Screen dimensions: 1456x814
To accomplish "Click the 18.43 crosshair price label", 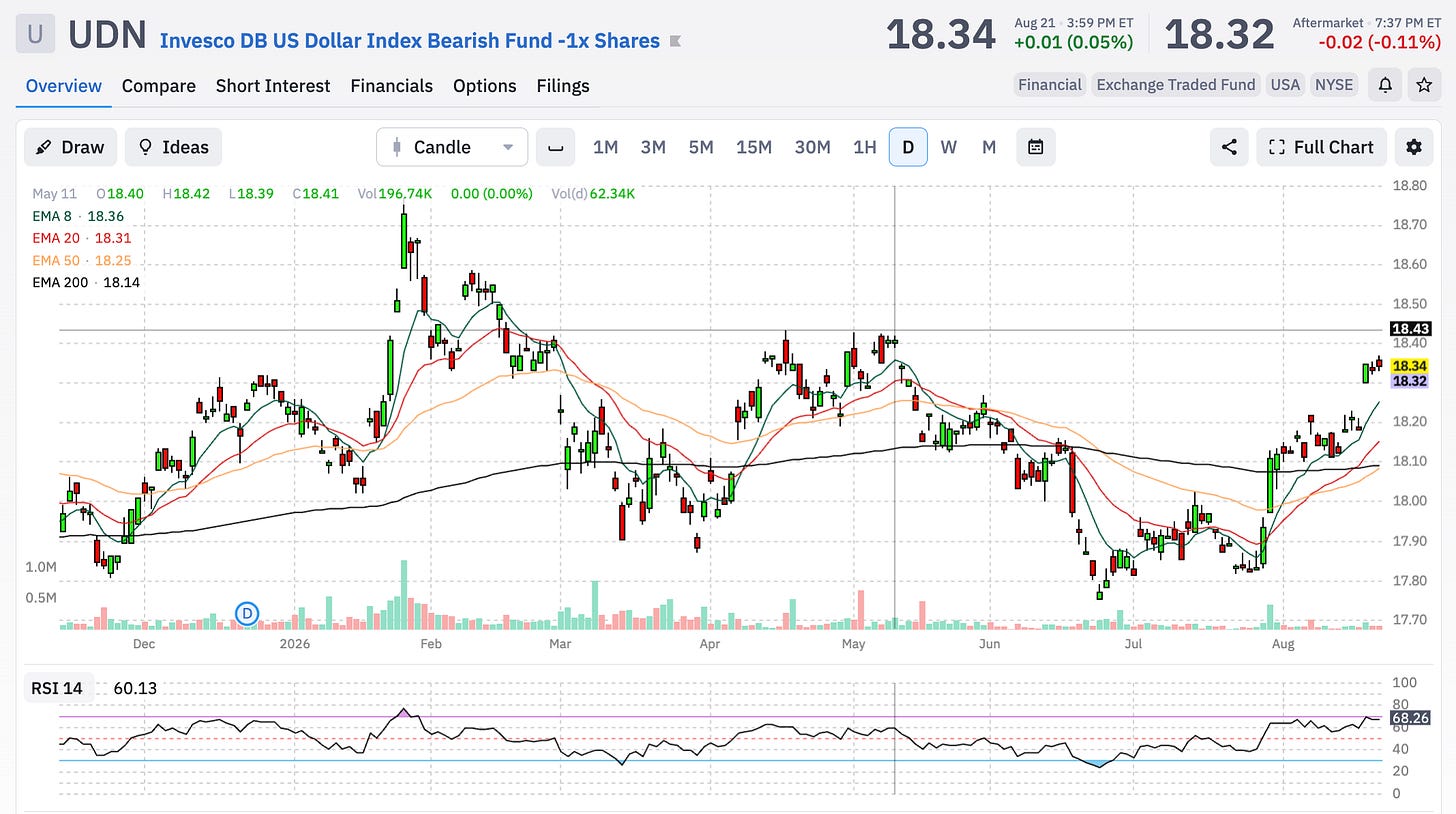I will (x=1410, y=329).
